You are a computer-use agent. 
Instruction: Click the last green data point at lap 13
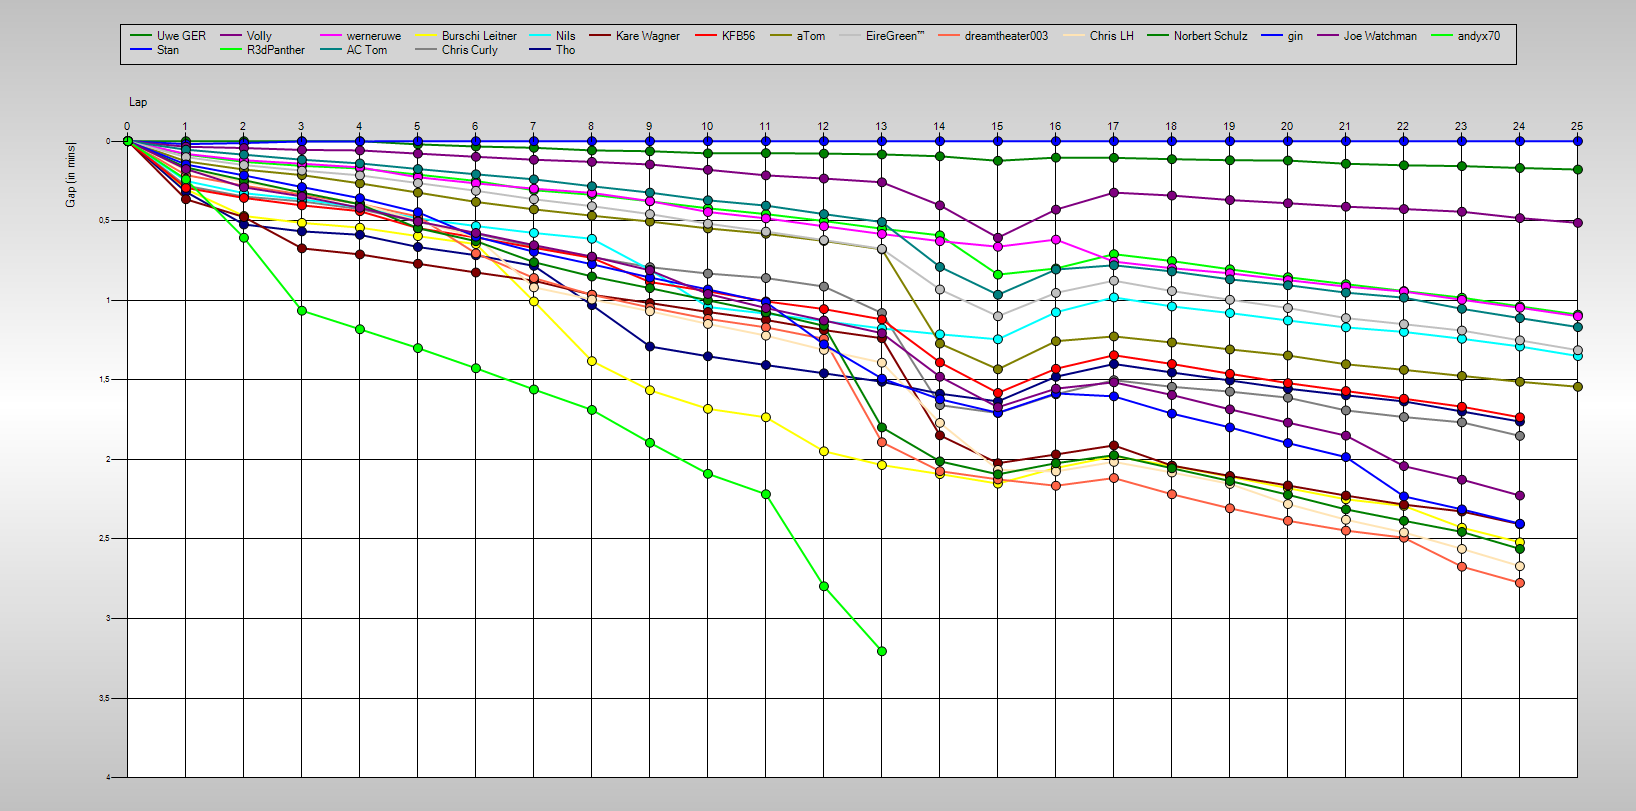[x=881, y=651]
